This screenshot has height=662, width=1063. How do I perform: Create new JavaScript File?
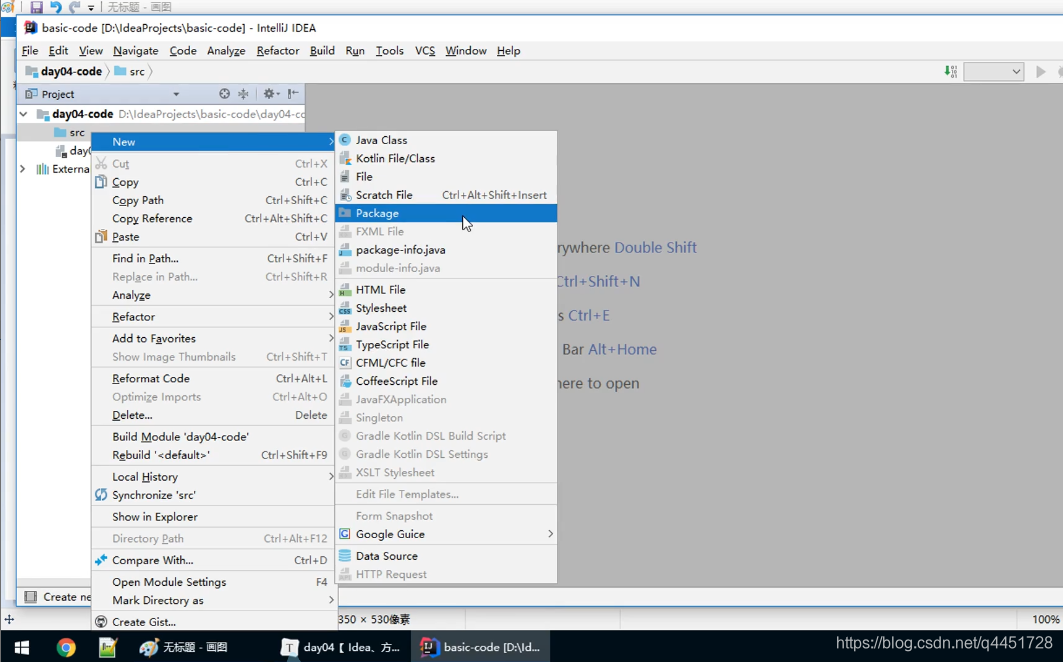(446, 327)
